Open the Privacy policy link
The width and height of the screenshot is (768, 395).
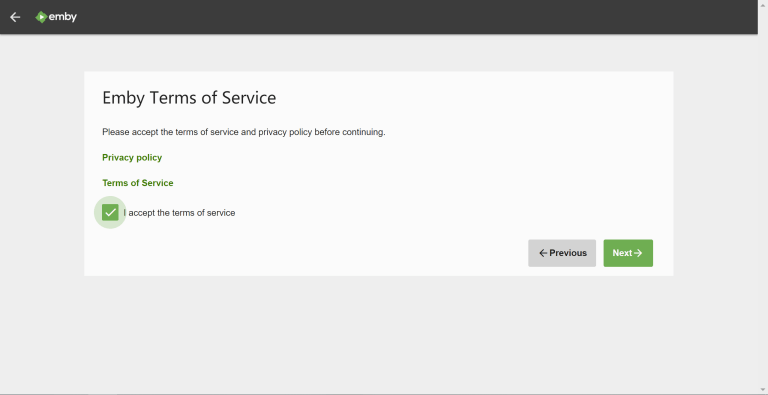(132, 157)
